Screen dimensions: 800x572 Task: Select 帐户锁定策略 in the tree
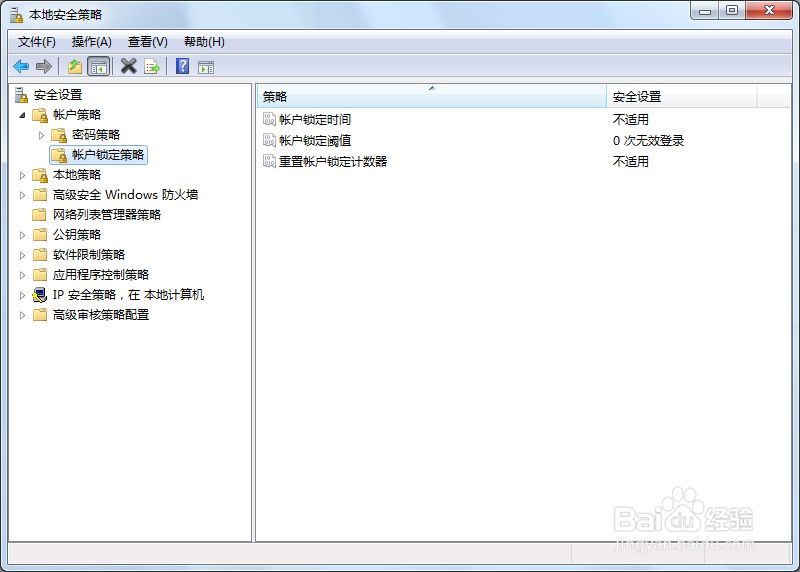(98, 155)
